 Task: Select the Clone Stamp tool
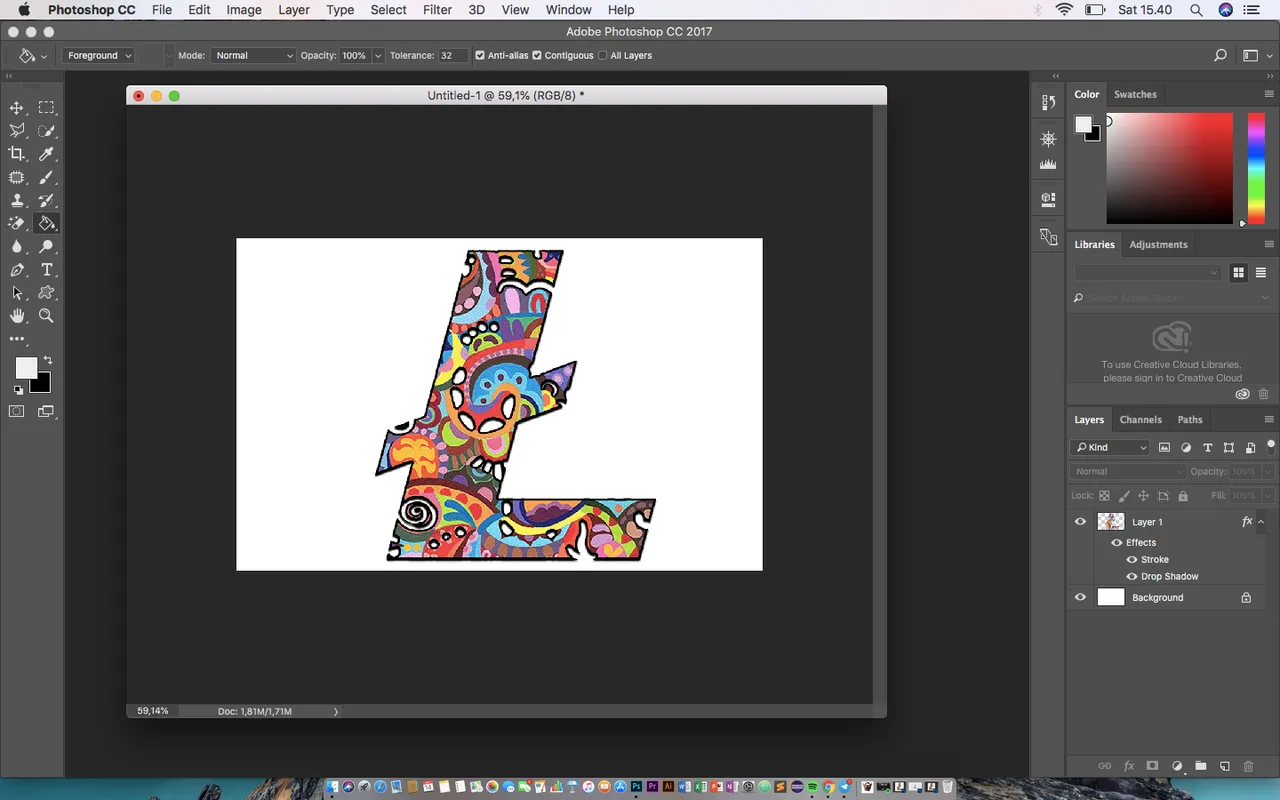pyautogui.click(x=17, y=200)
